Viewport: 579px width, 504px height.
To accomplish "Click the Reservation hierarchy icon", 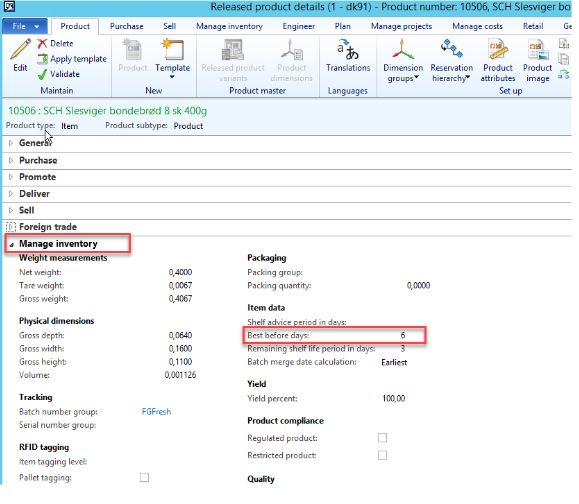I will [x=451, y=49].
